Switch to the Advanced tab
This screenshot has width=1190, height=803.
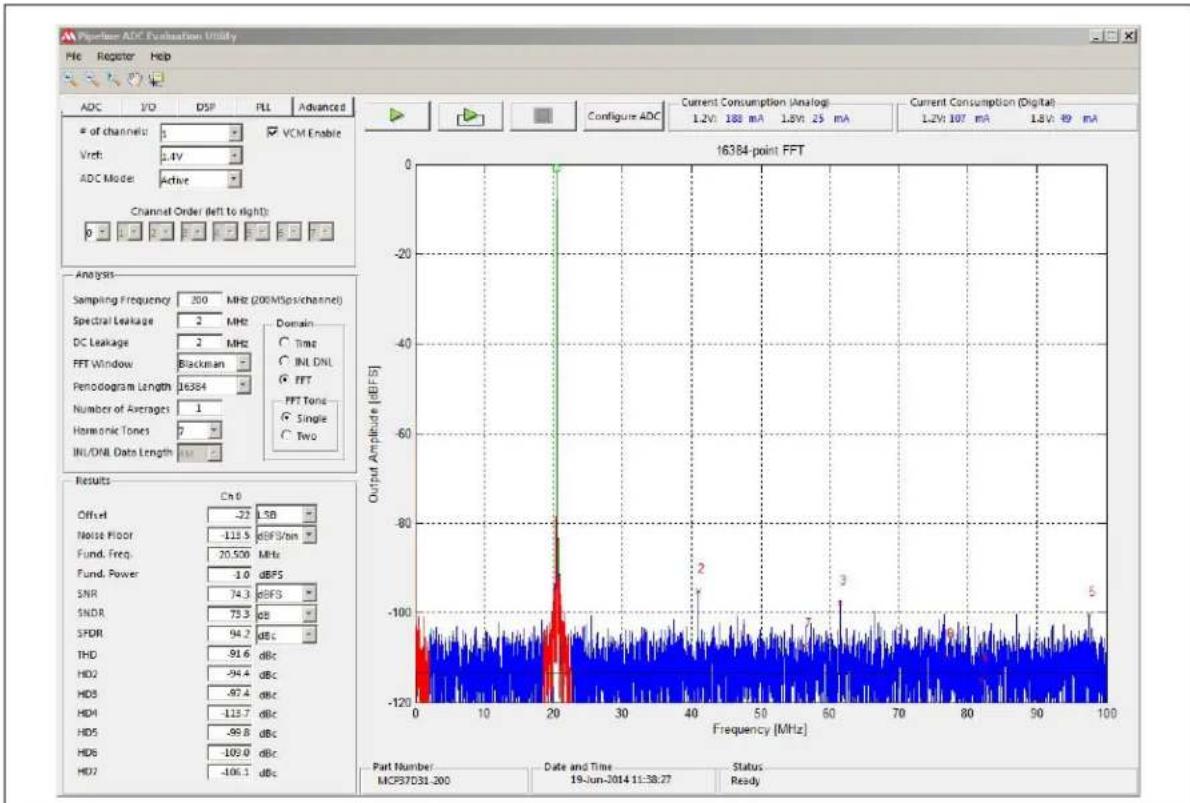click(x=322, y=107)
